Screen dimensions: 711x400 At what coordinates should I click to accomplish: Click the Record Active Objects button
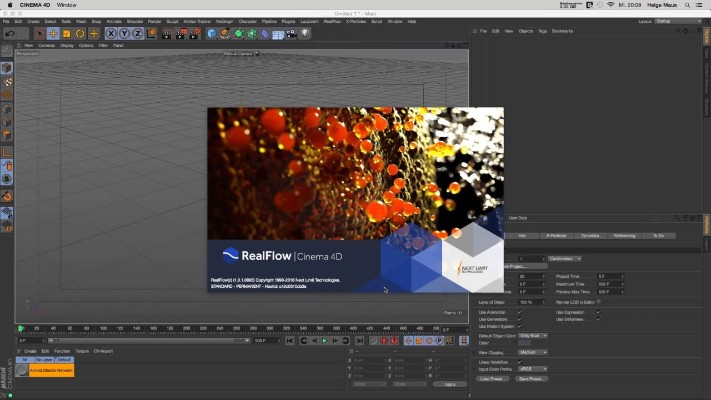tap(373, 341)
